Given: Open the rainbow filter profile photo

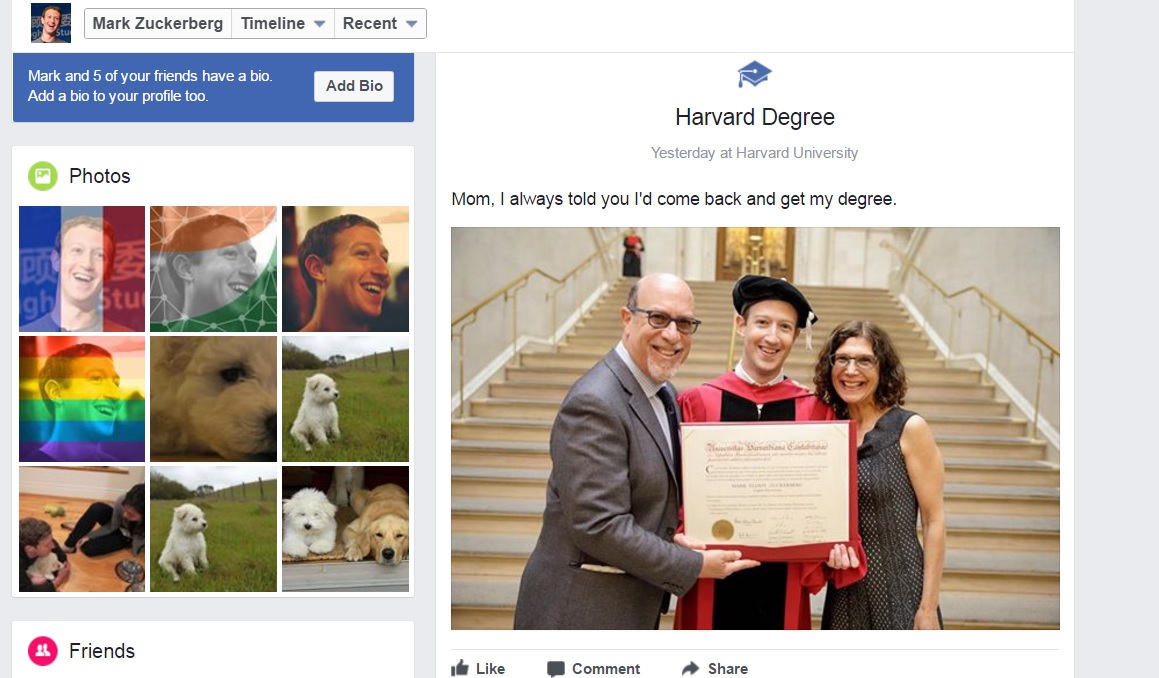Looking at the screenshot, I should pos(82,398).
